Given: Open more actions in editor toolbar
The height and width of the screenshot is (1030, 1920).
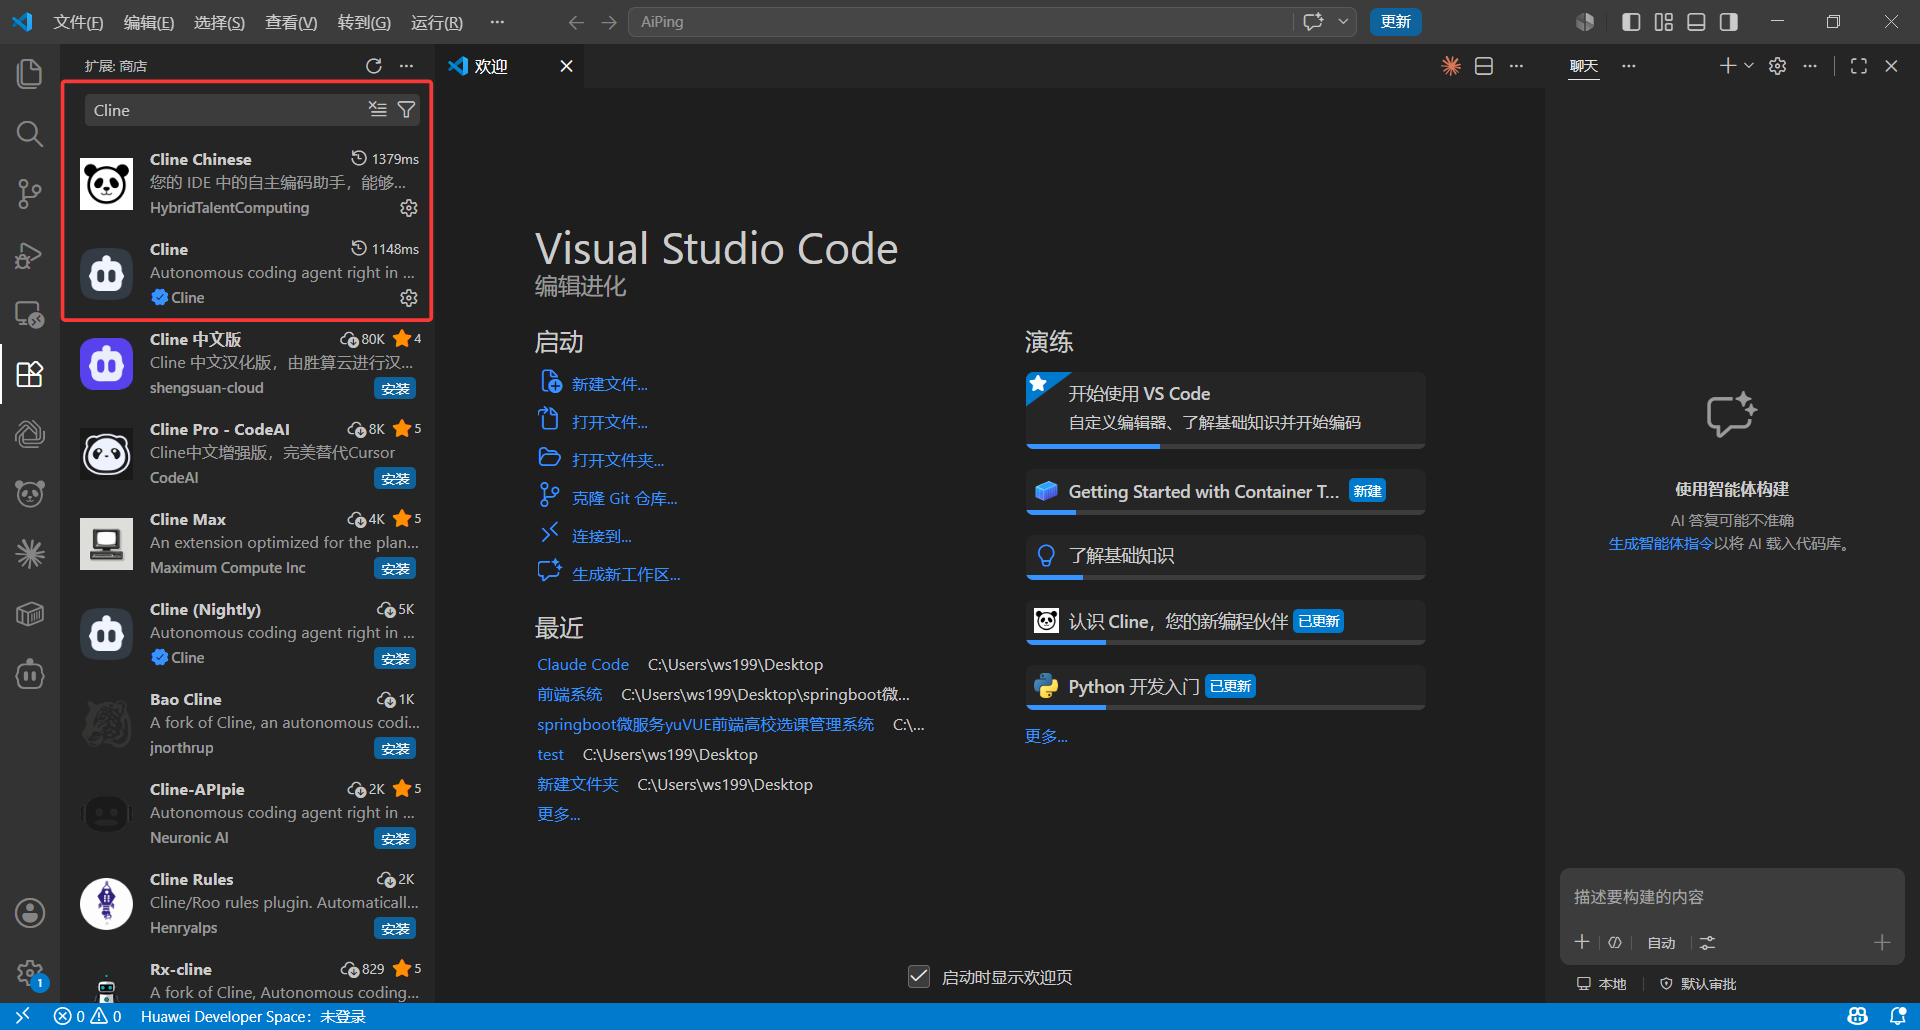Looking at the screenshot, I should tap(1516, 66).
